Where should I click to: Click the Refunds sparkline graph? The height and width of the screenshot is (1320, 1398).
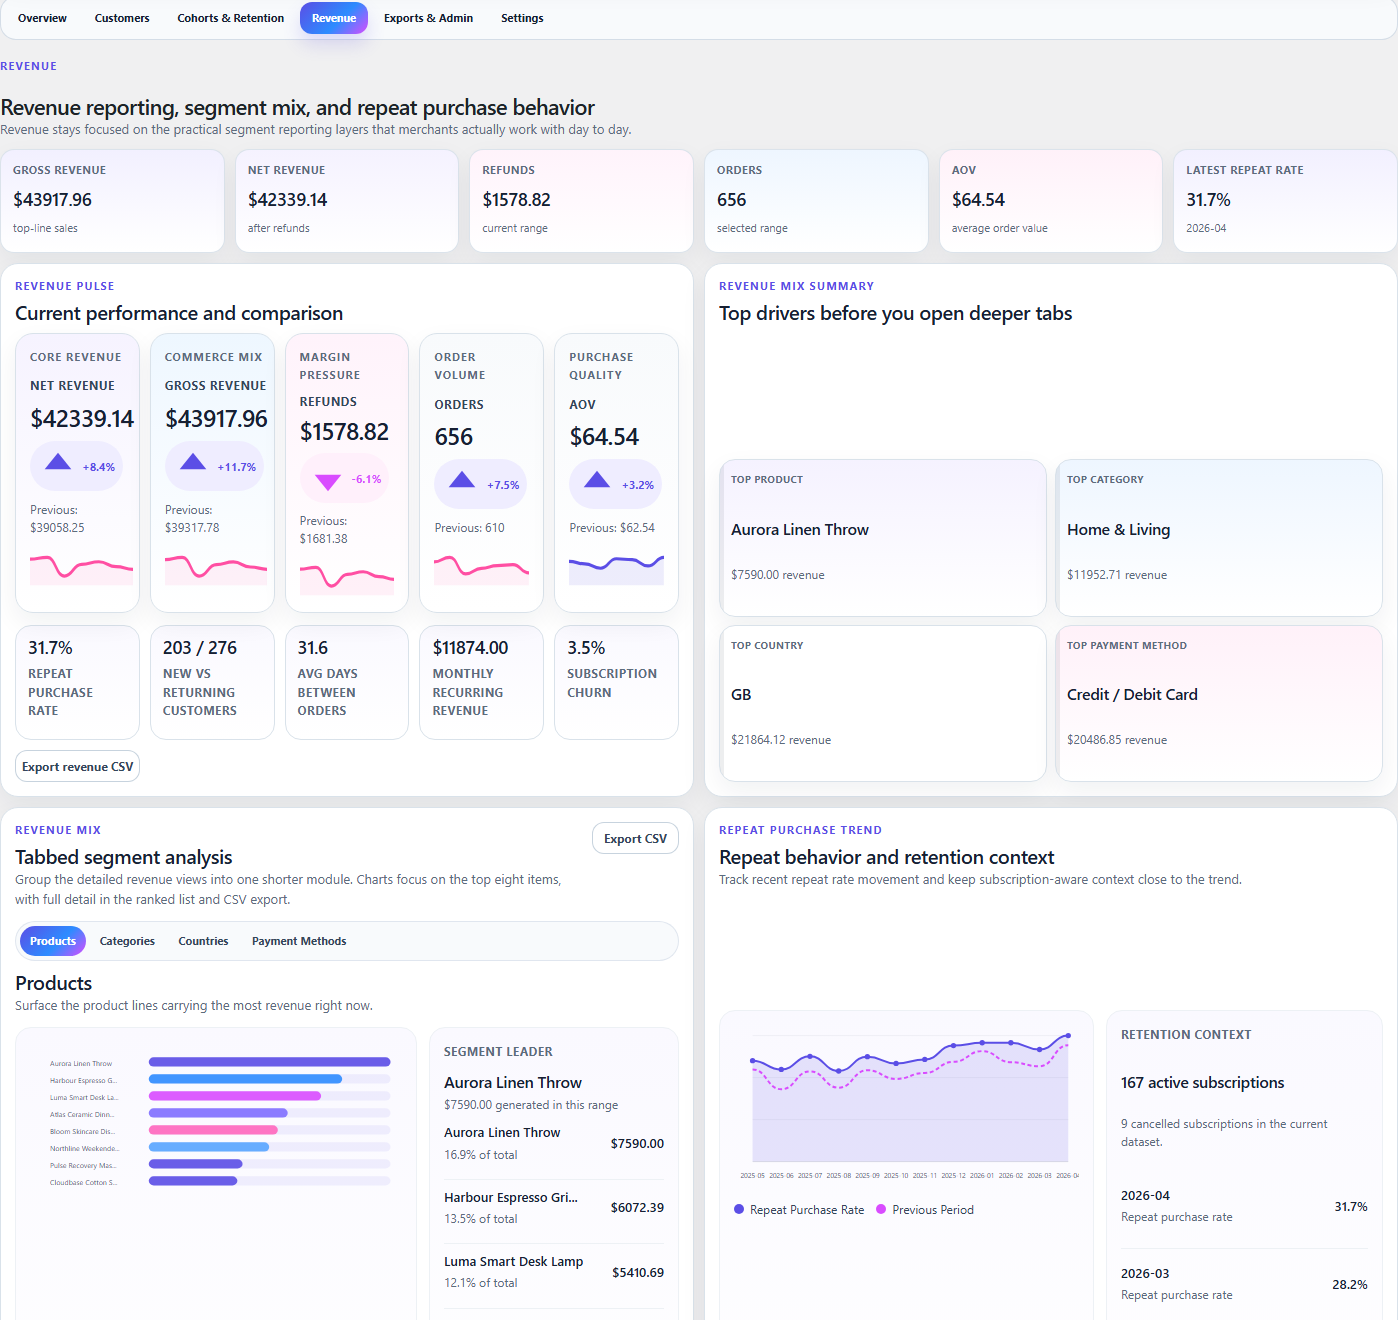[x=347, y=578]
